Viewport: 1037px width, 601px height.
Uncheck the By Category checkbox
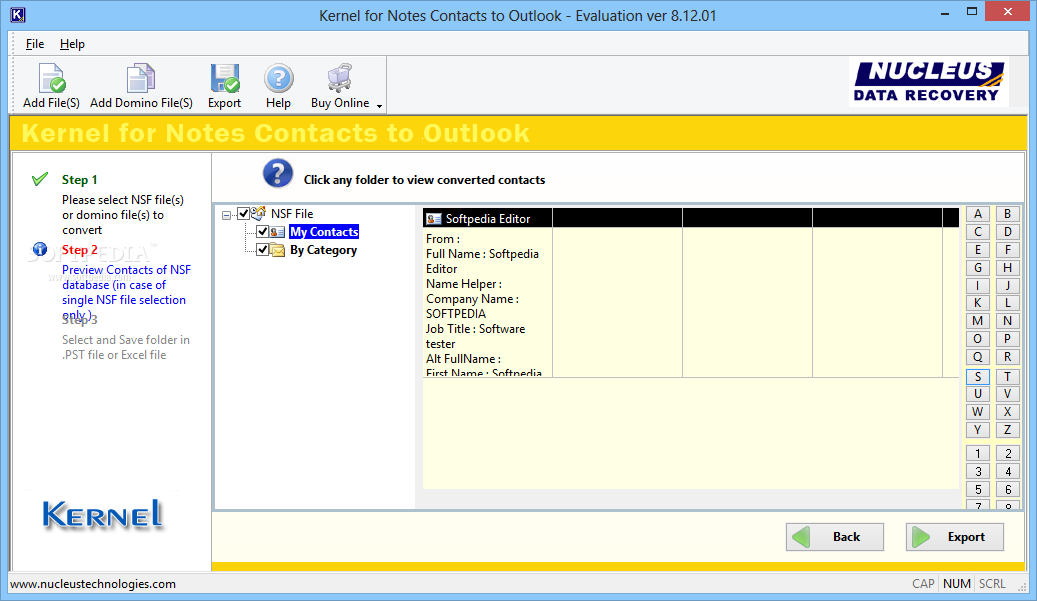[x=263, y=249]
